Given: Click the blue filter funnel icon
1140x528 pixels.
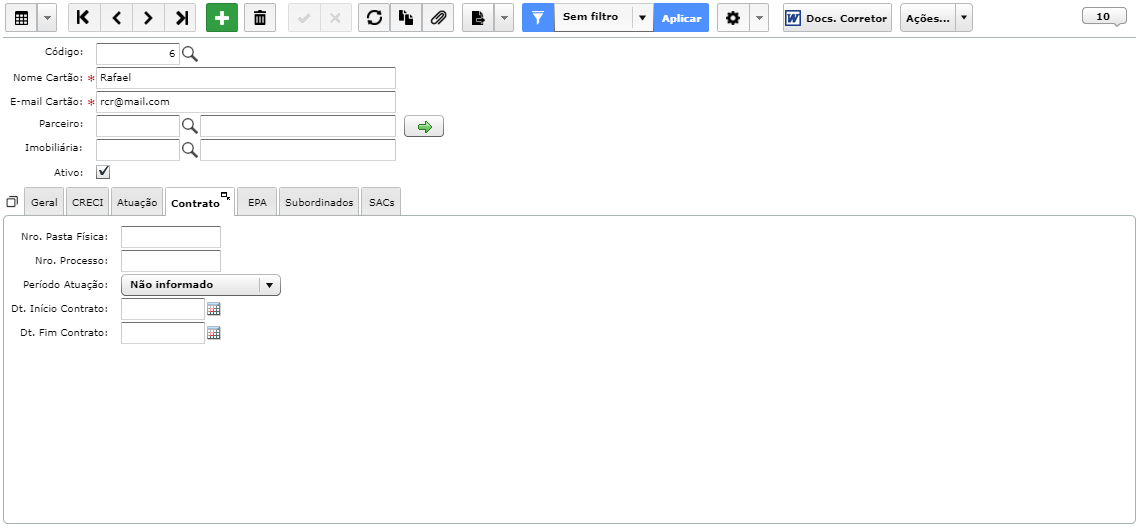Looking at the screenshot, I should click(x=538, y=18).
